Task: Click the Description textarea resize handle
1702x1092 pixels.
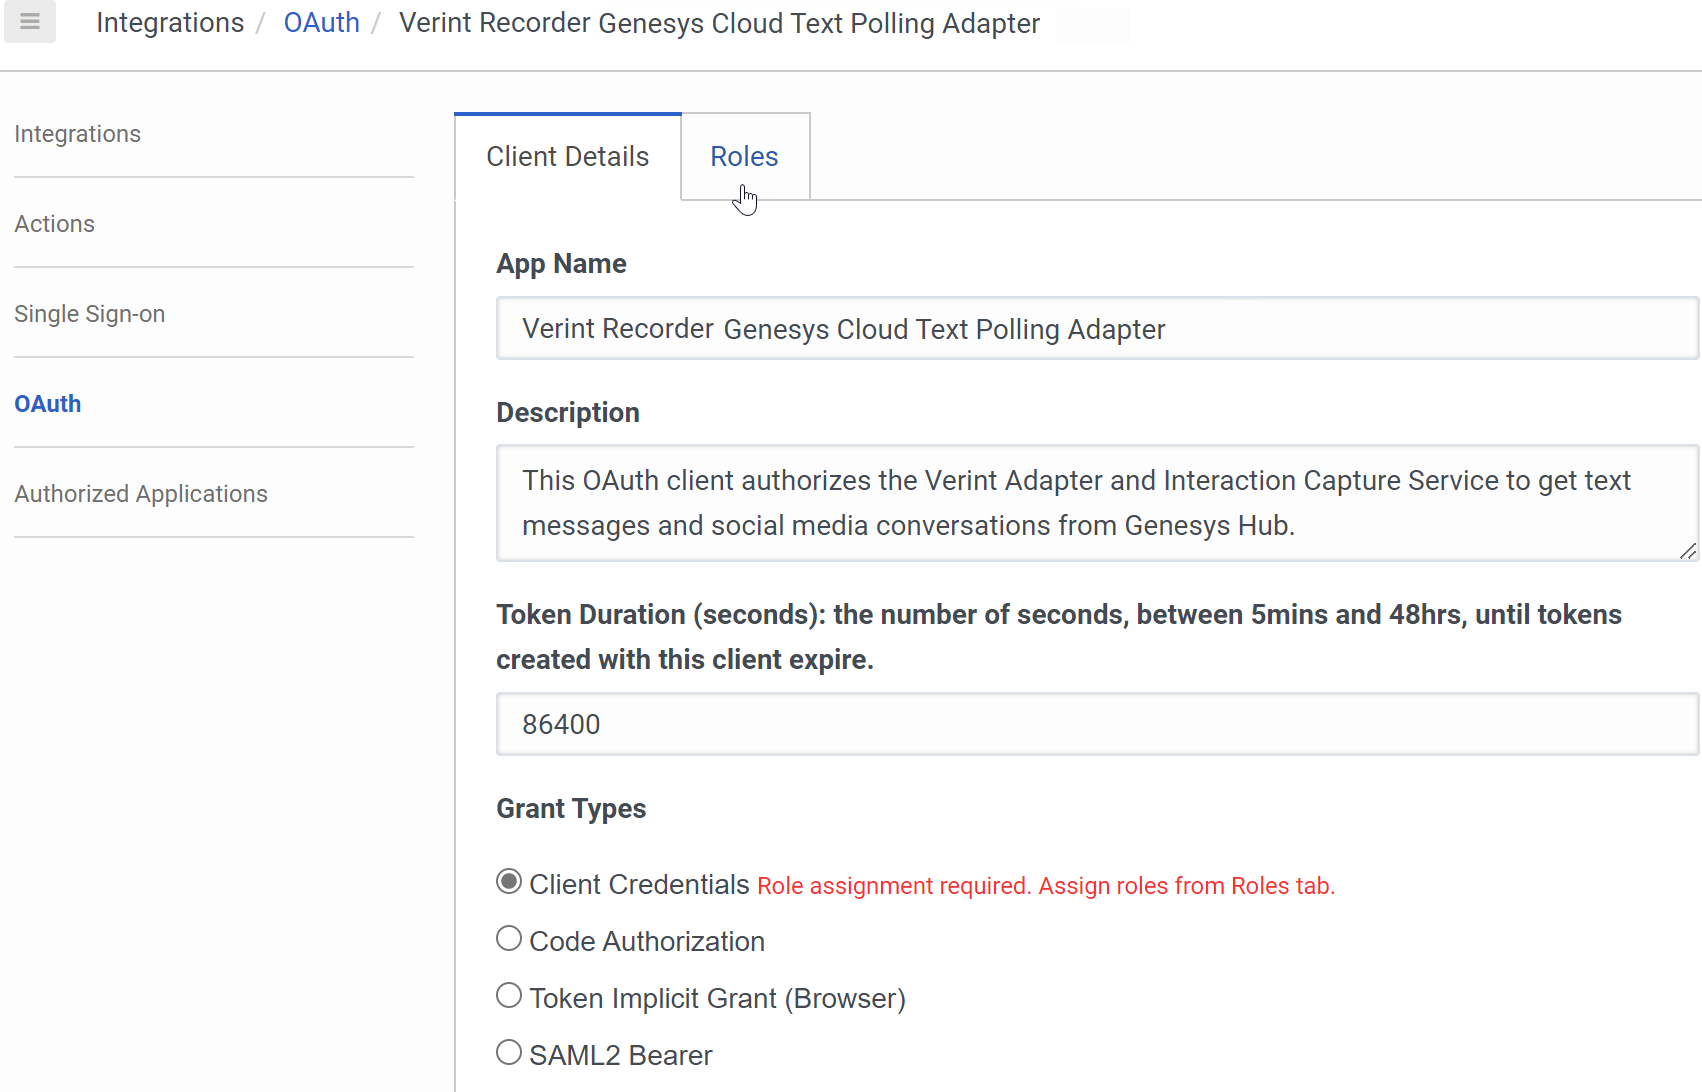Action: tap(1689, 551)
